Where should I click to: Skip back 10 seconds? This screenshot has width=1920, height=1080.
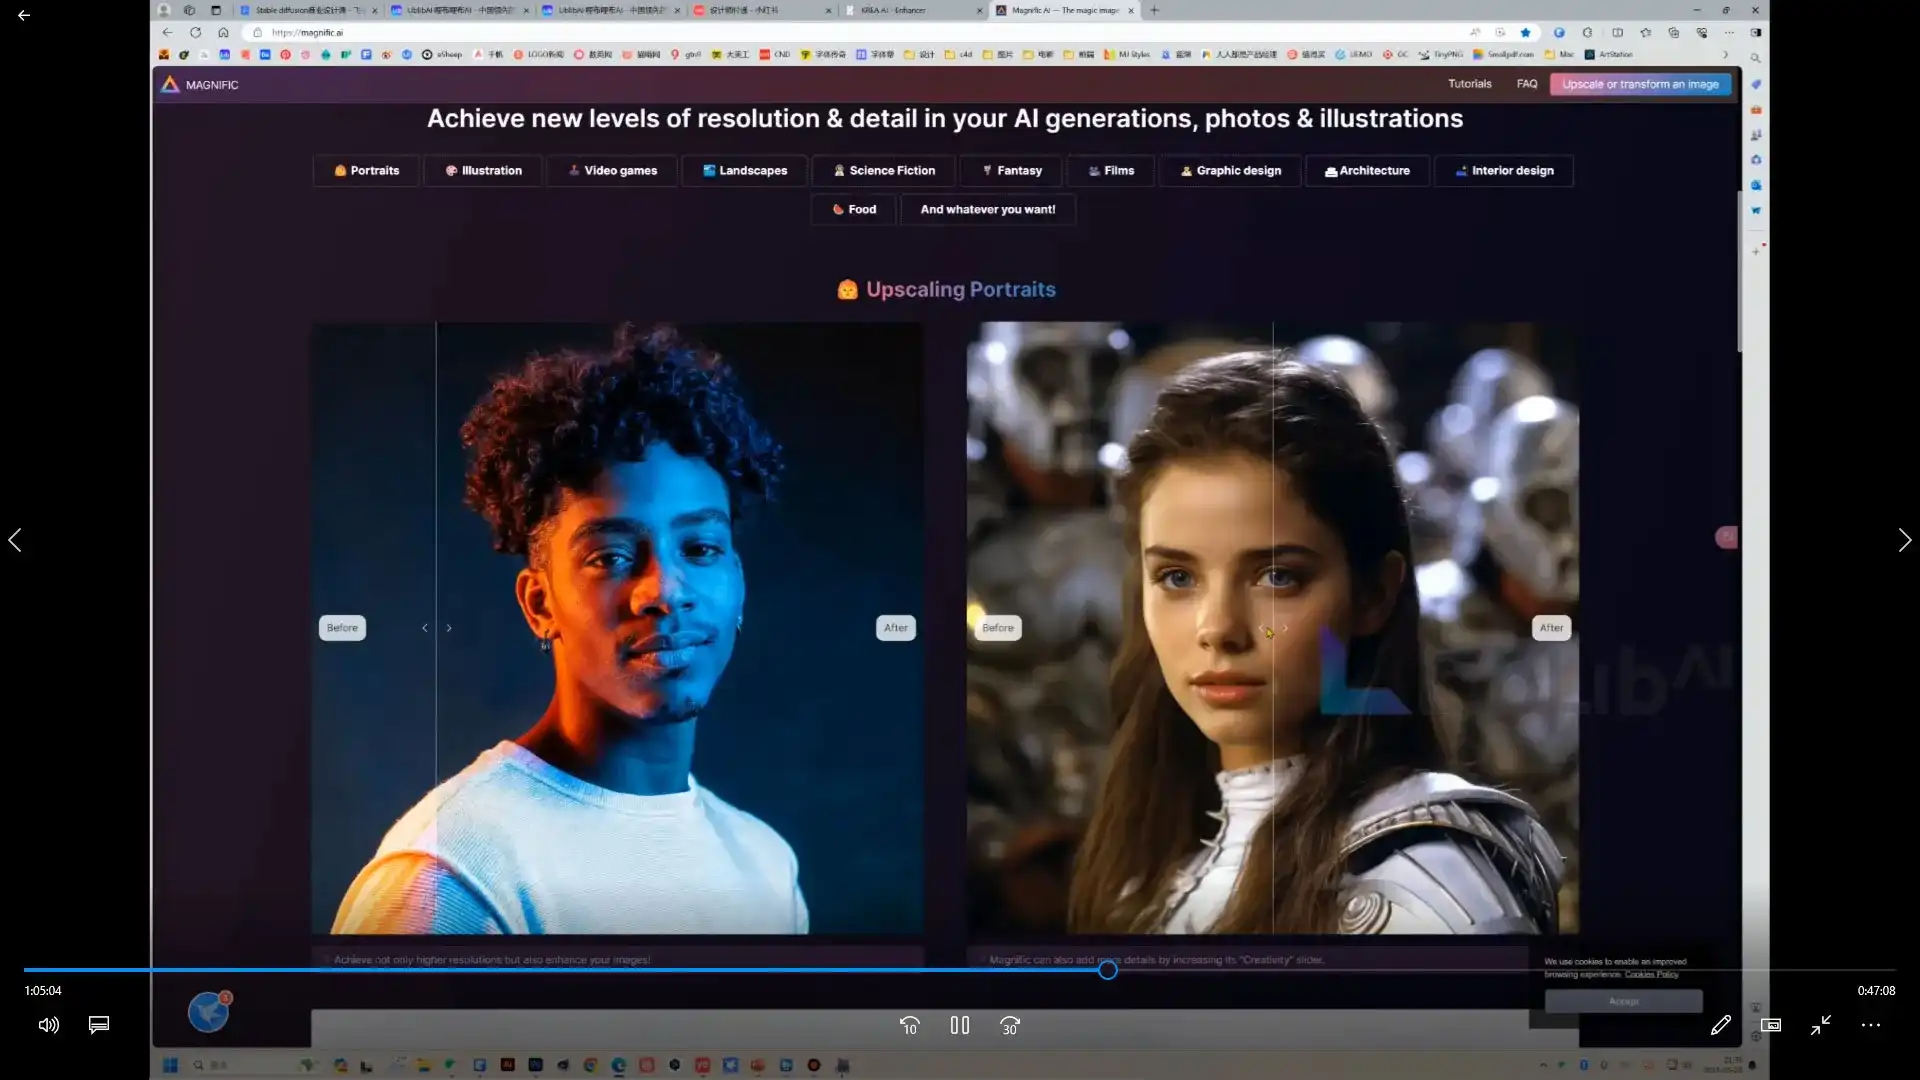(x=909, y=1025)
